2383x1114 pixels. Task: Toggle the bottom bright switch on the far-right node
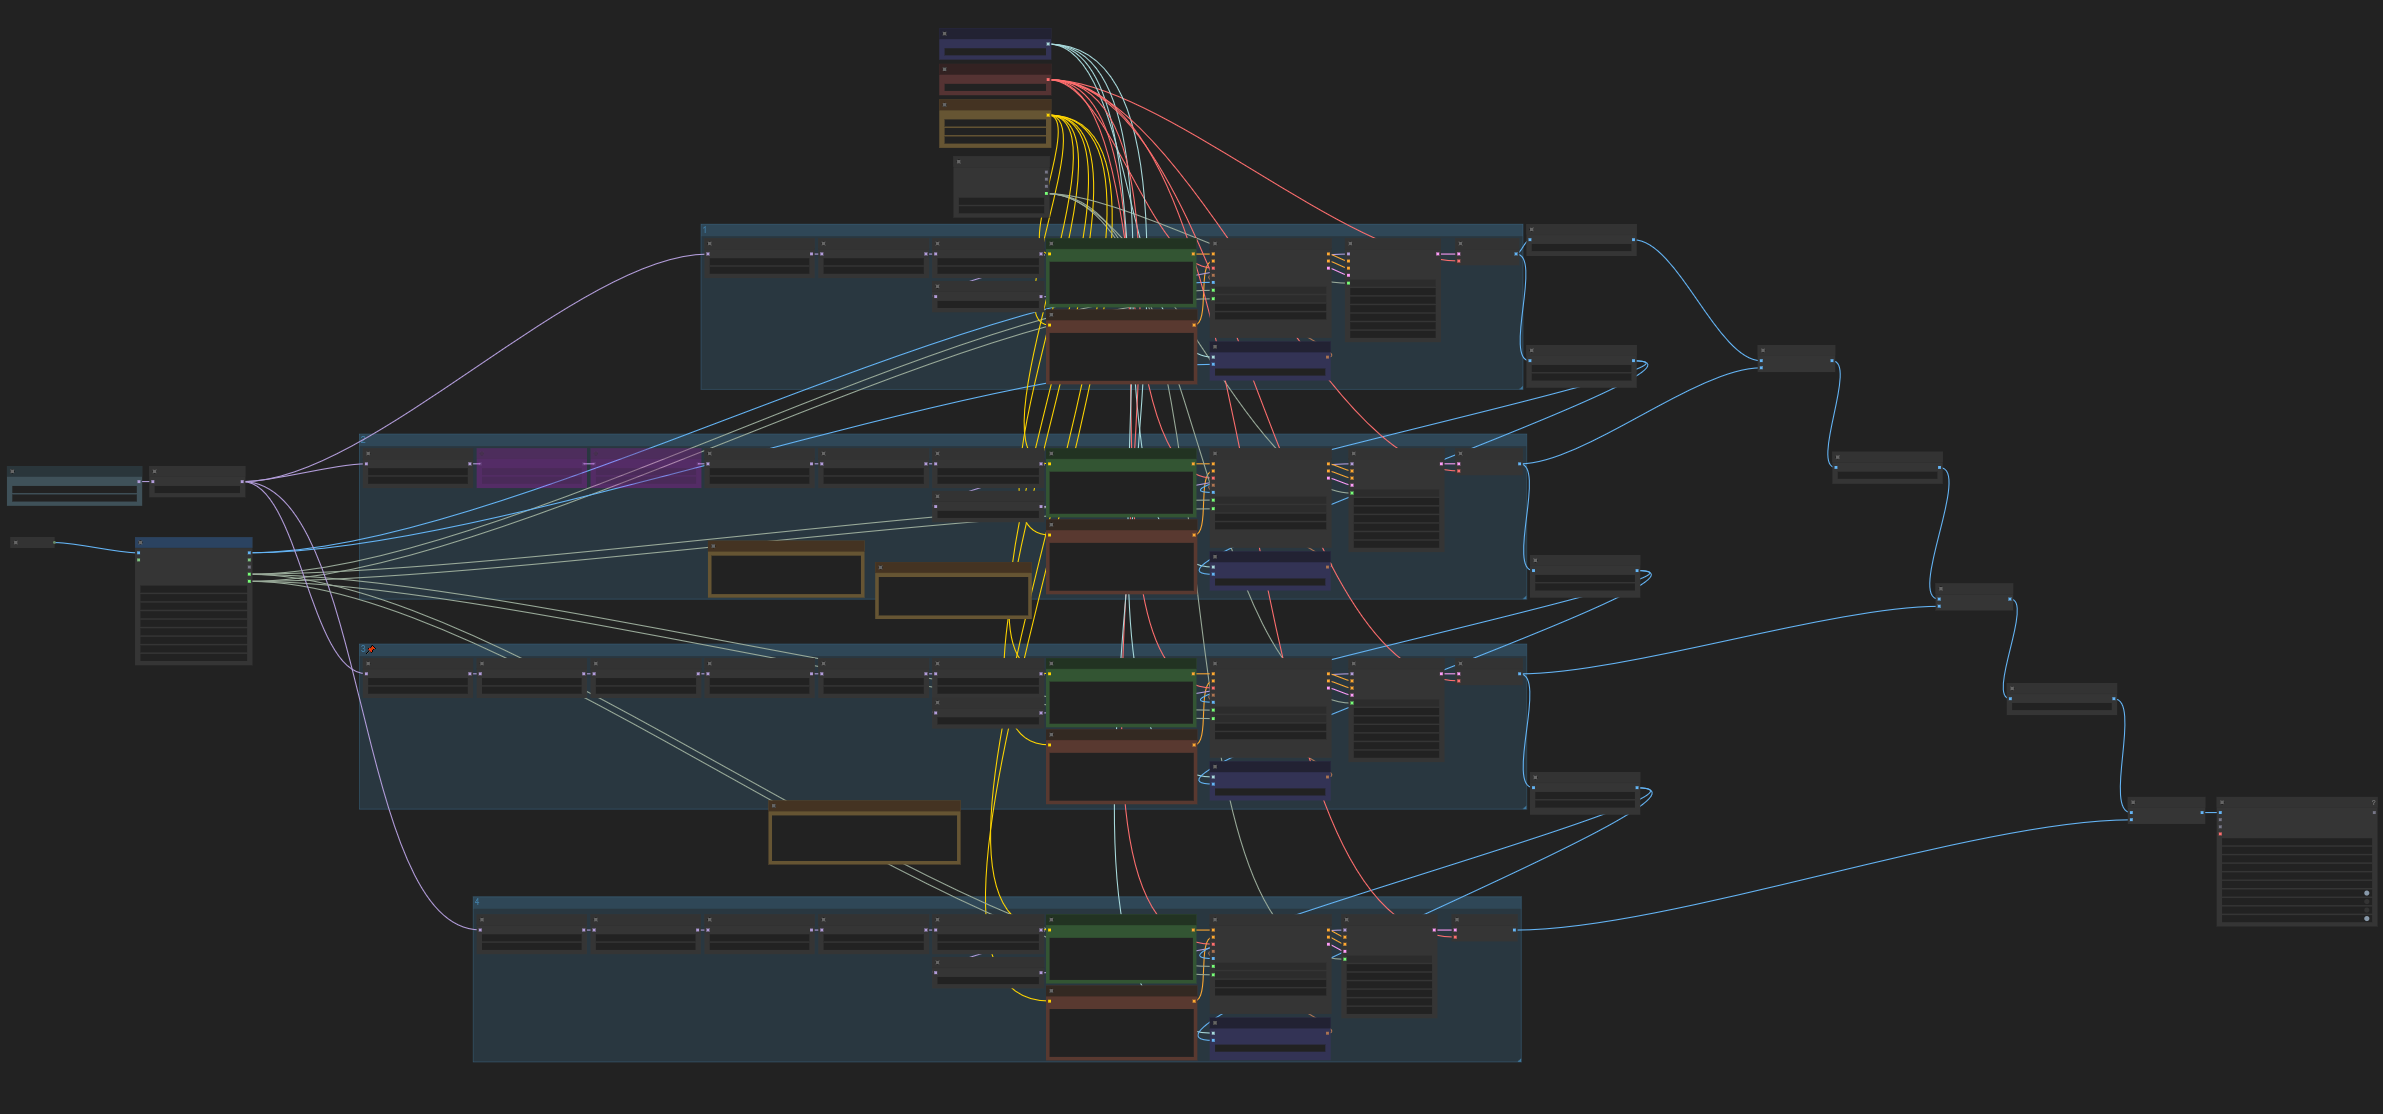2366,918
